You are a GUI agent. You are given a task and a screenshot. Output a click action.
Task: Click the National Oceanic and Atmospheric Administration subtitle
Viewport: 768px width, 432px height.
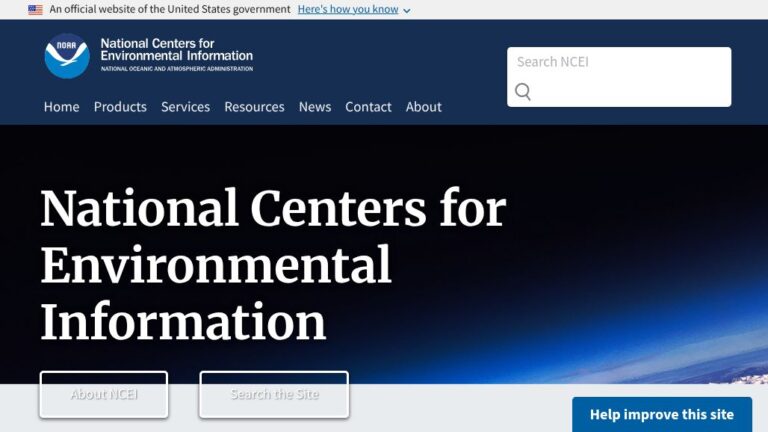pyautogui.click(x=177, y=69)
